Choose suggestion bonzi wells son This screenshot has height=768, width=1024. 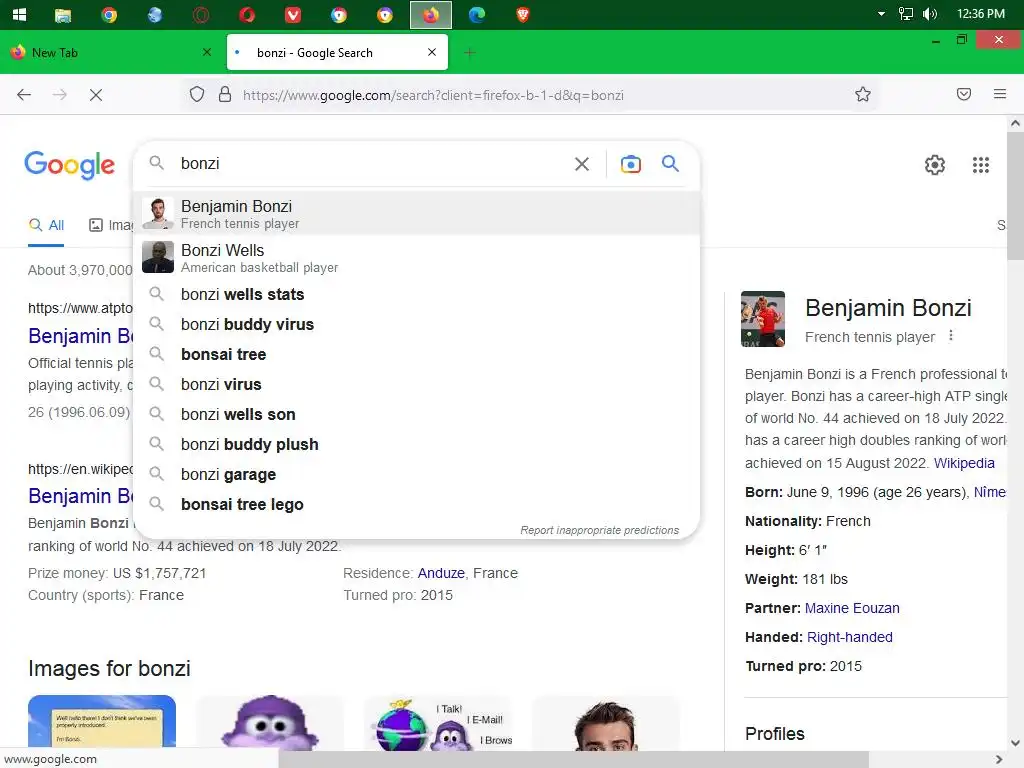(417, 415)
